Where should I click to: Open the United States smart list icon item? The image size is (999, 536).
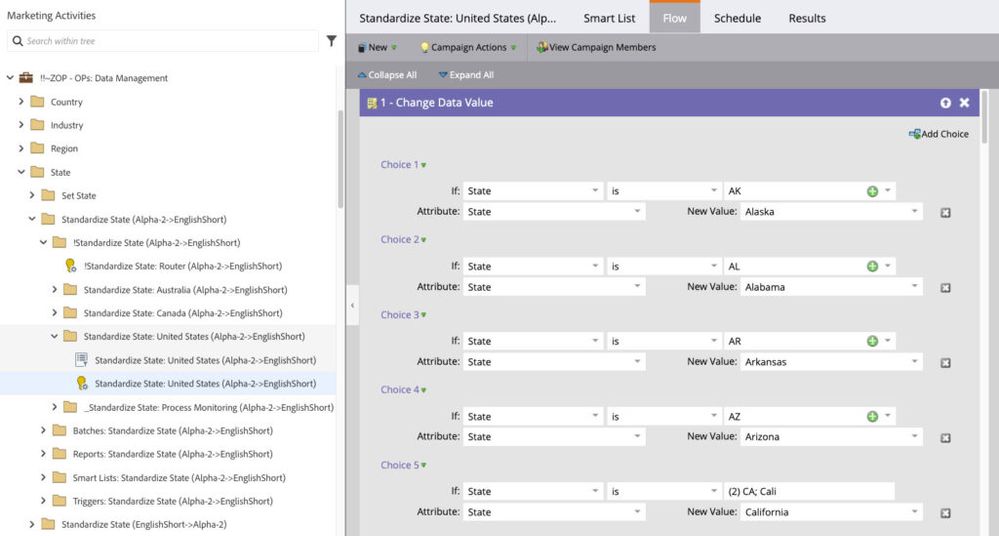(x=82, y=360)
